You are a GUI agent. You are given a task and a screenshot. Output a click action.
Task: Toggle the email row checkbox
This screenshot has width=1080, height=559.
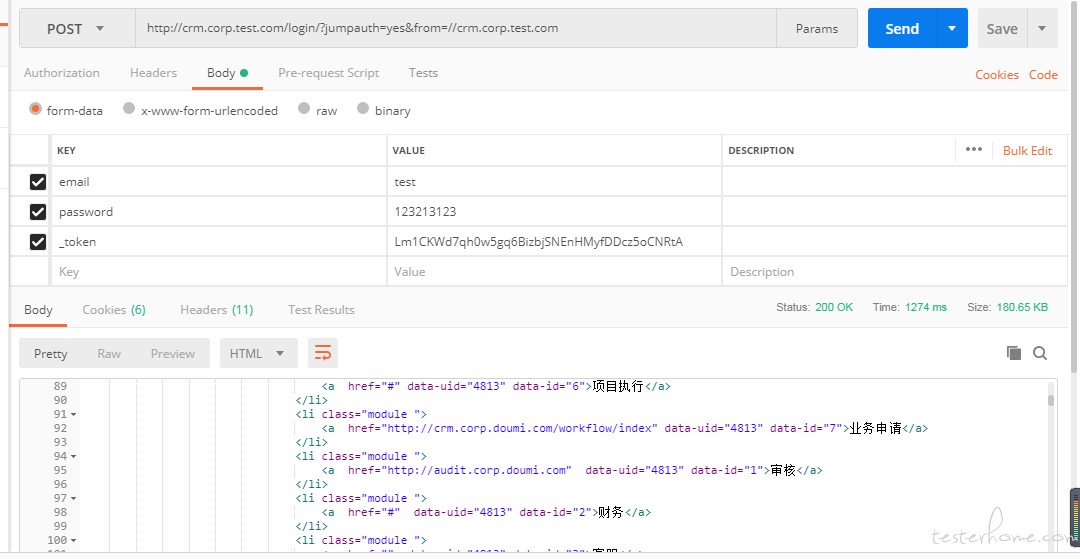38,182
